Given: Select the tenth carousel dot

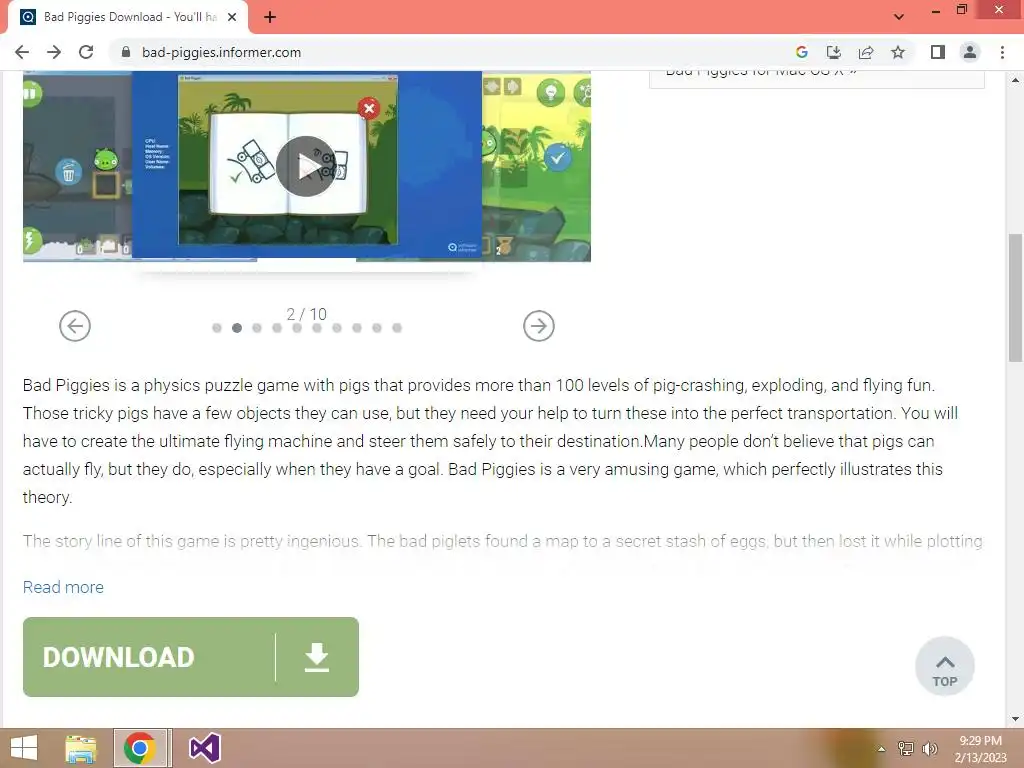Looking at the screenshot, I should (397, 328).
